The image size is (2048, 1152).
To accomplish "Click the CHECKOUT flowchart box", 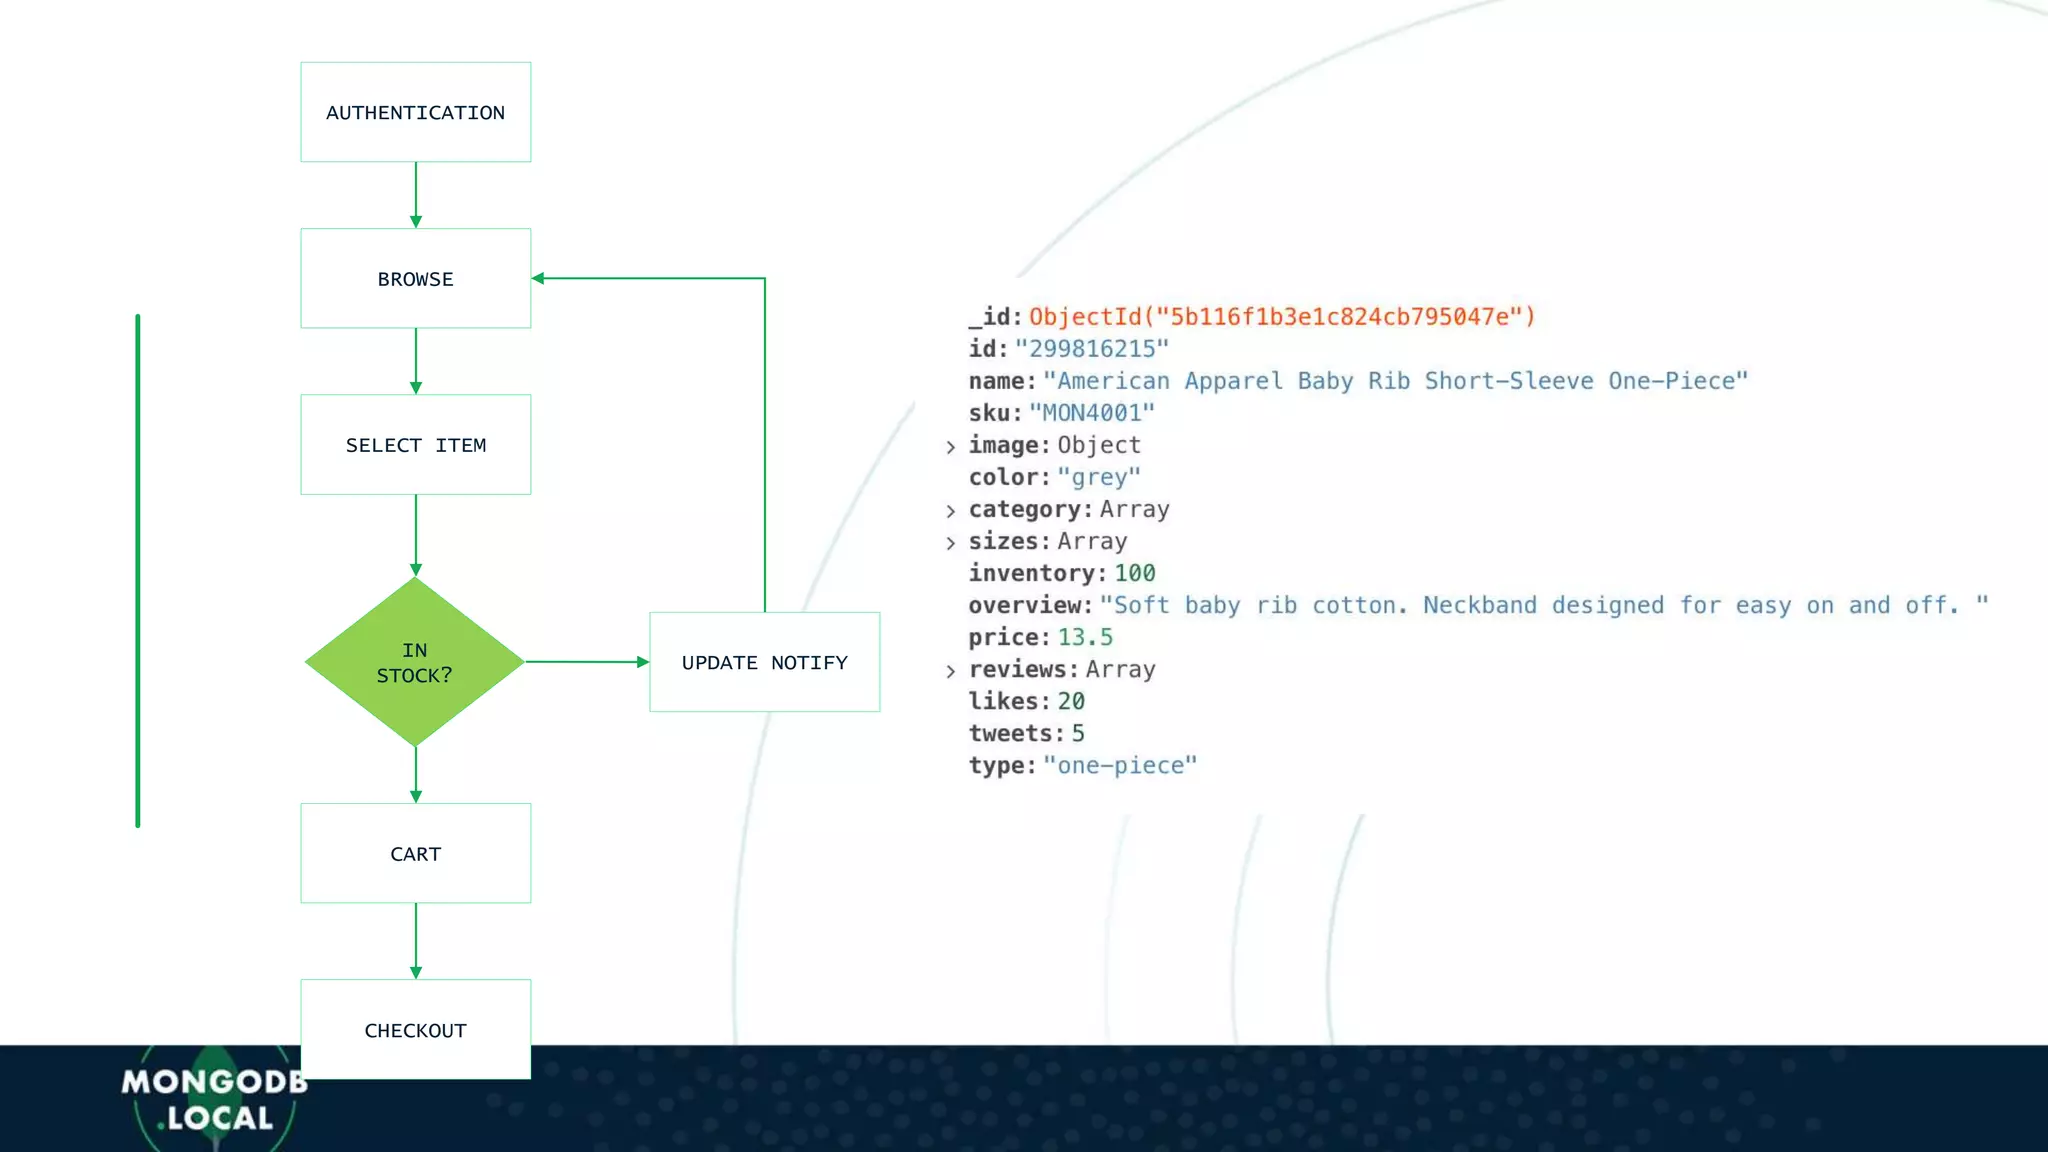I will (415, 1029).
